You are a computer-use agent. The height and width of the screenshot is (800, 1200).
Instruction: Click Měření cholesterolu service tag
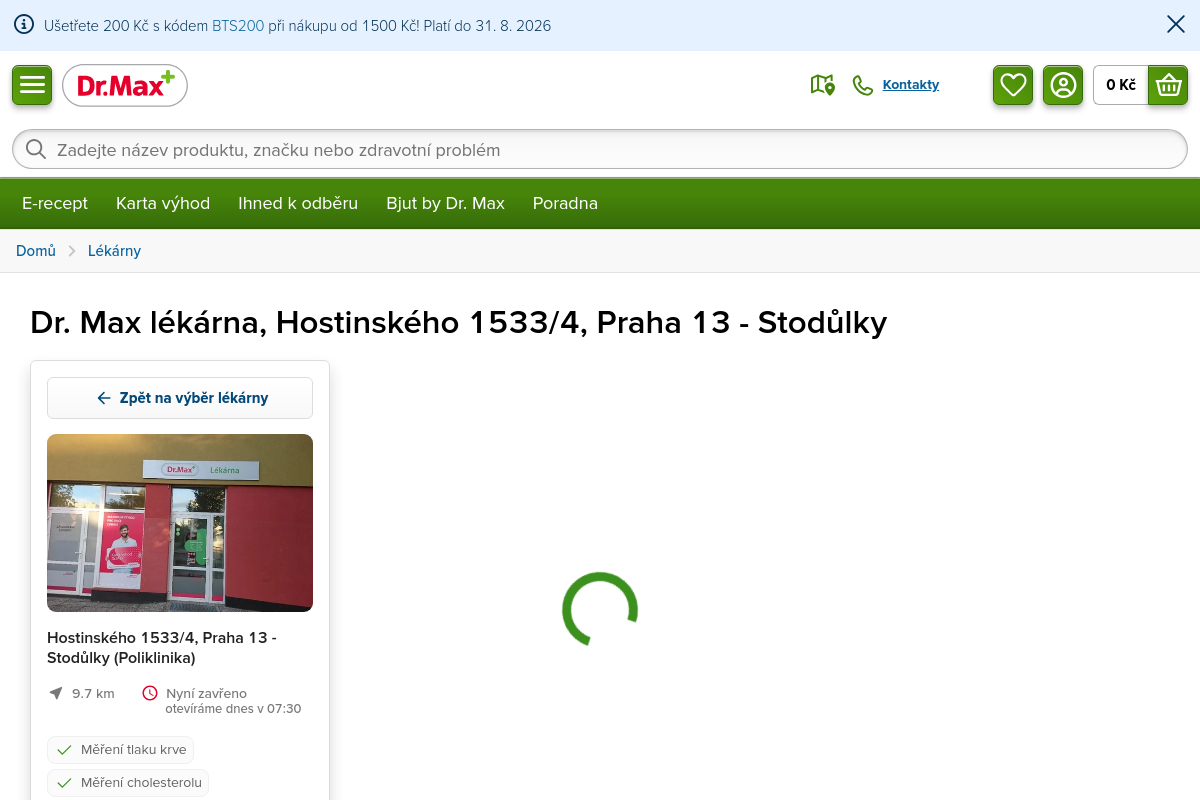tap(128, 783)
